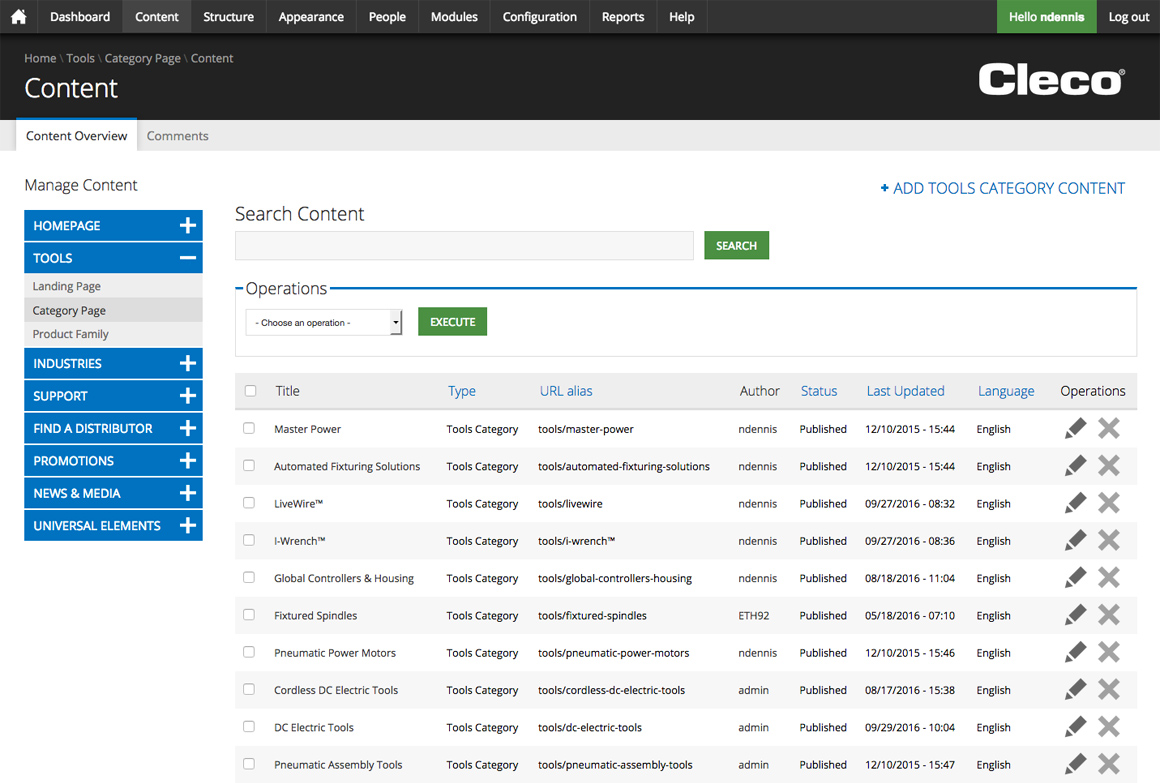
Task: Edit the Master Power row
Action: pos(1076,429)
